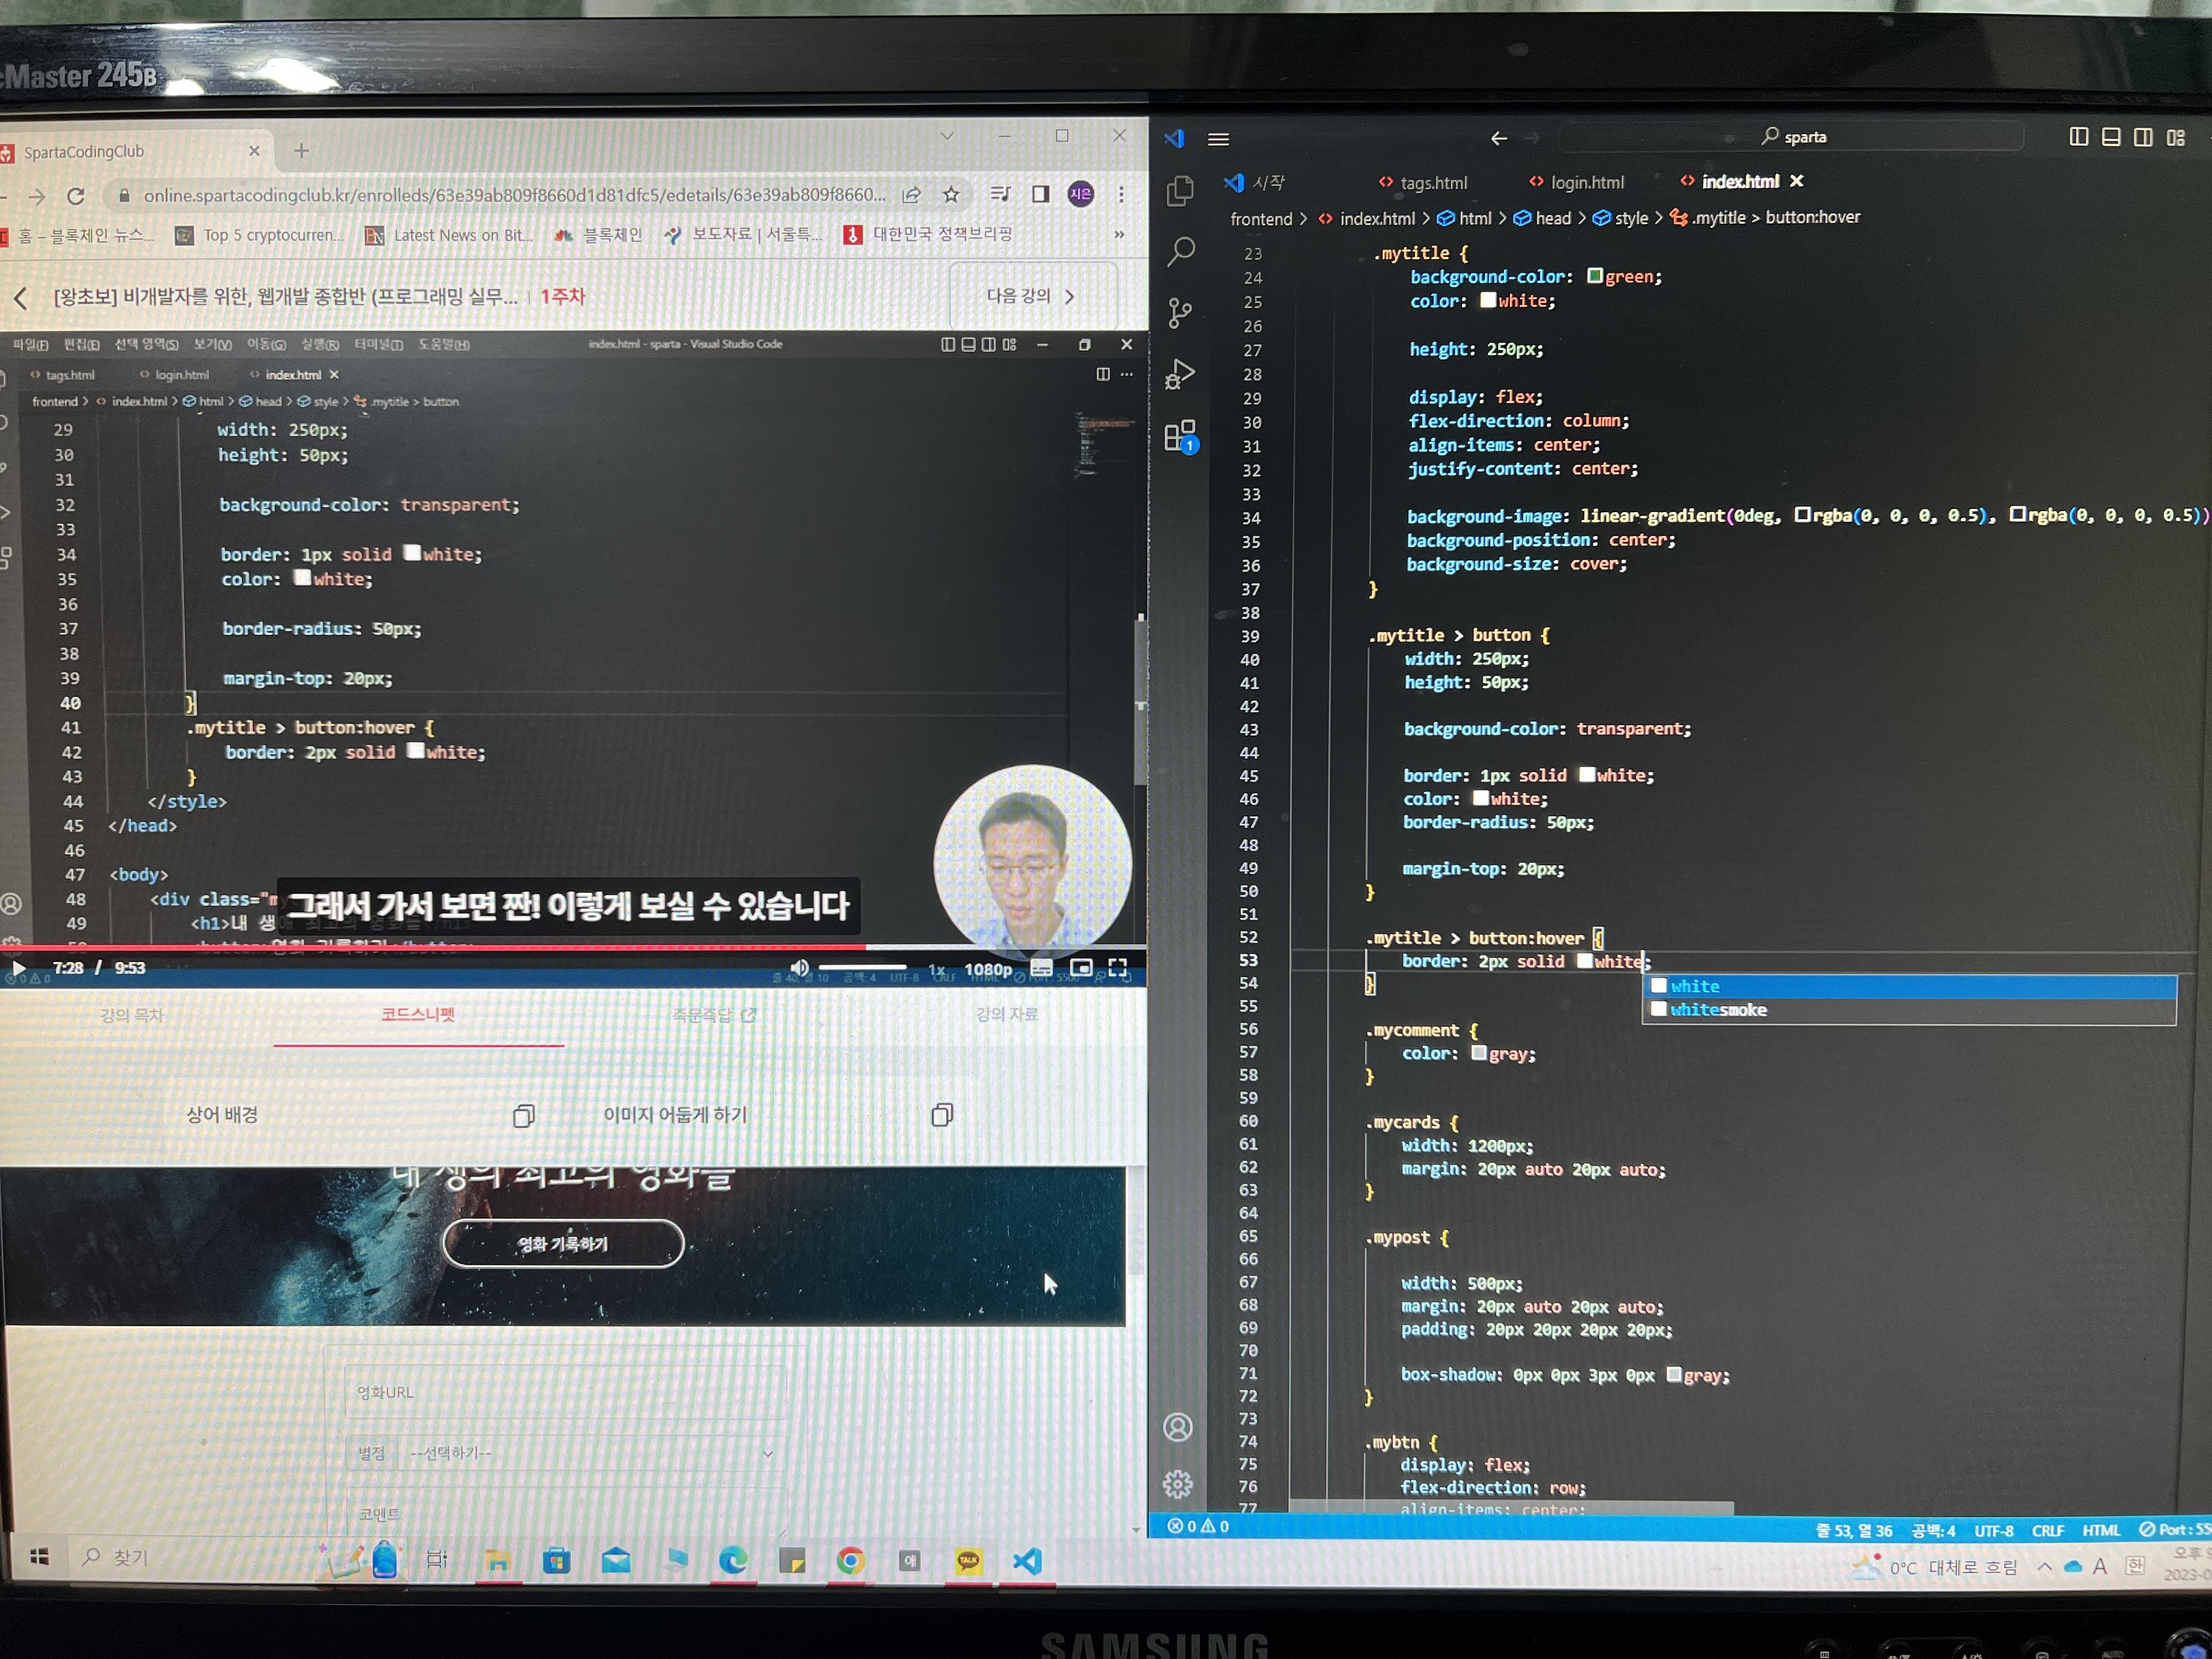Open File Explorer from the taskbar

pos(497,1560)
